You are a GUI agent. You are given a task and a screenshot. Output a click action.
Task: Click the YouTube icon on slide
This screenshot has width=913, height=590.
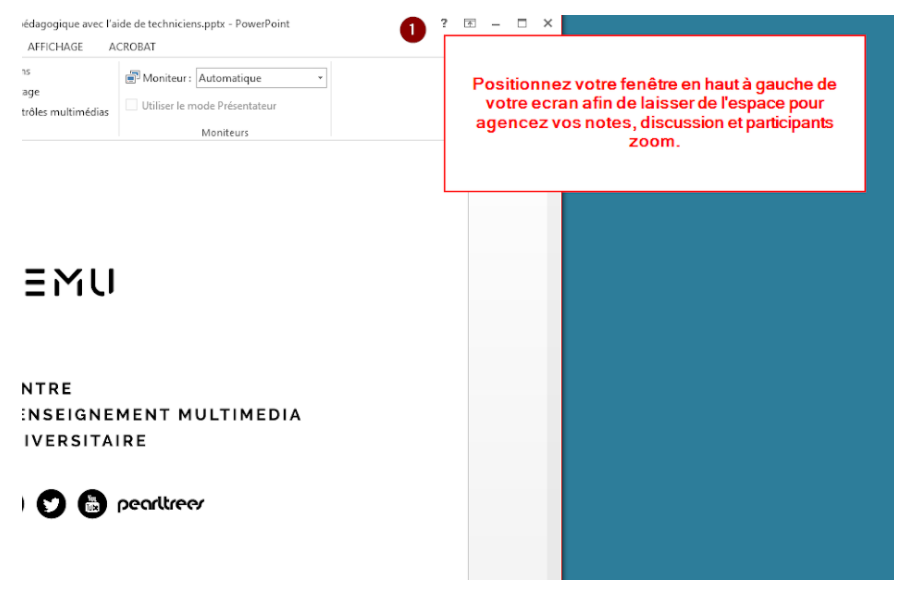[x=92, y=504]
